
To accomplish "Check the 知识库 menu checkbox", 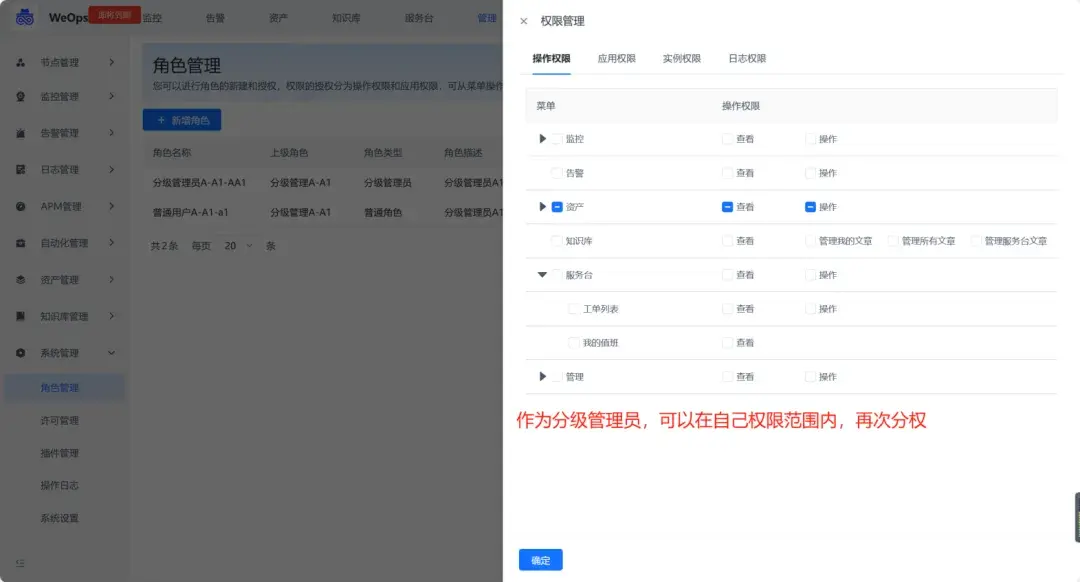I will pyautogui.click(x=557, y=240).
